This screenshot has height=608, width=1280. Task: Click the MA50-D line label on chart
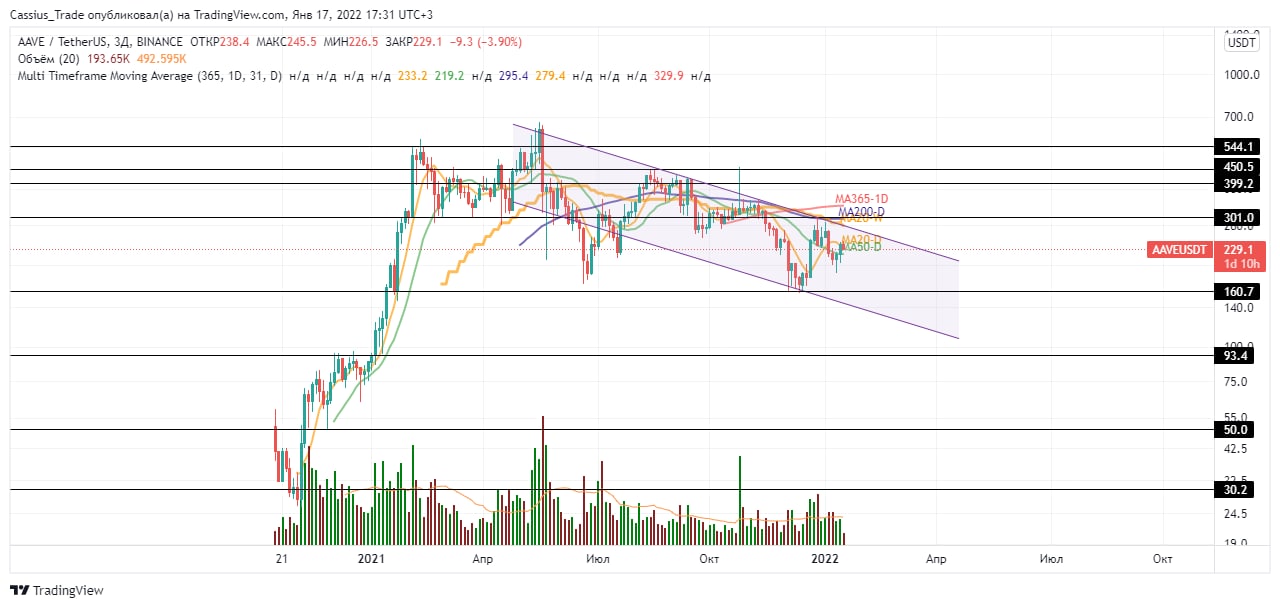pos(860,246)
